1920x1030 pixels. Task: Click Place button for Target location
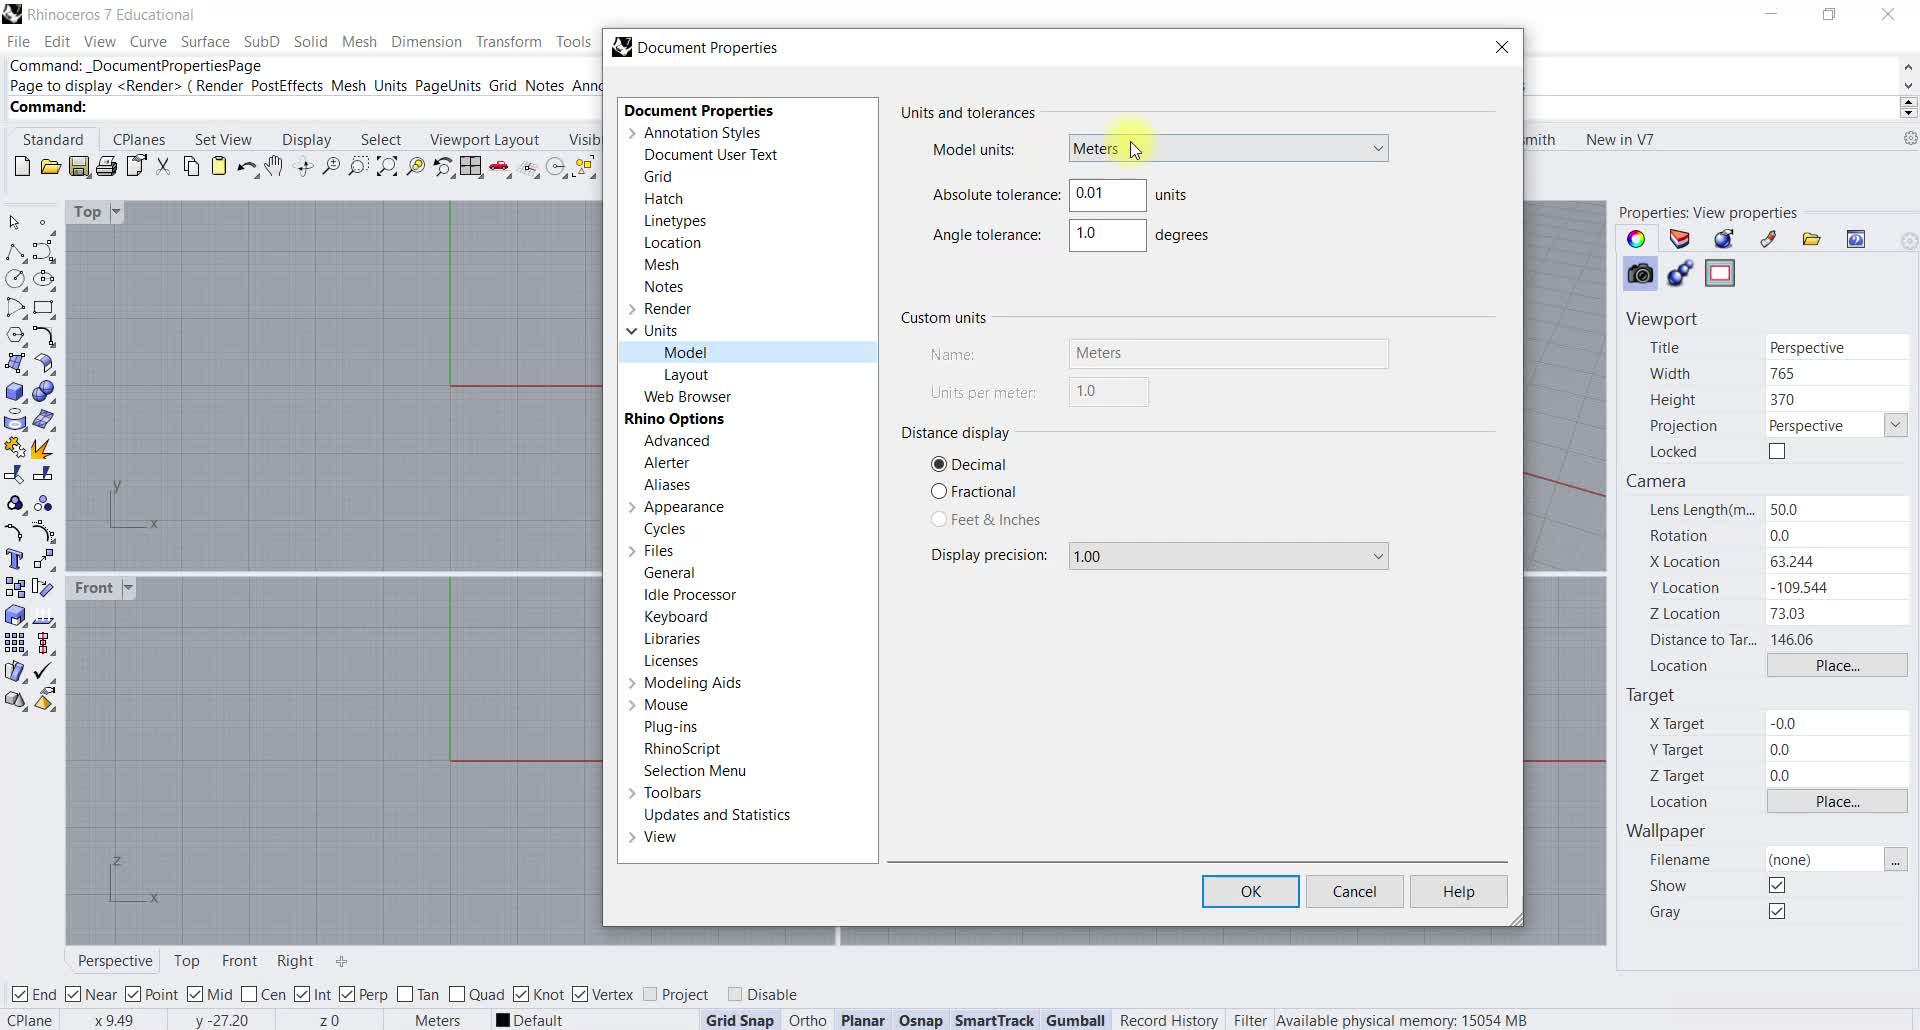tap(1837, 802)
